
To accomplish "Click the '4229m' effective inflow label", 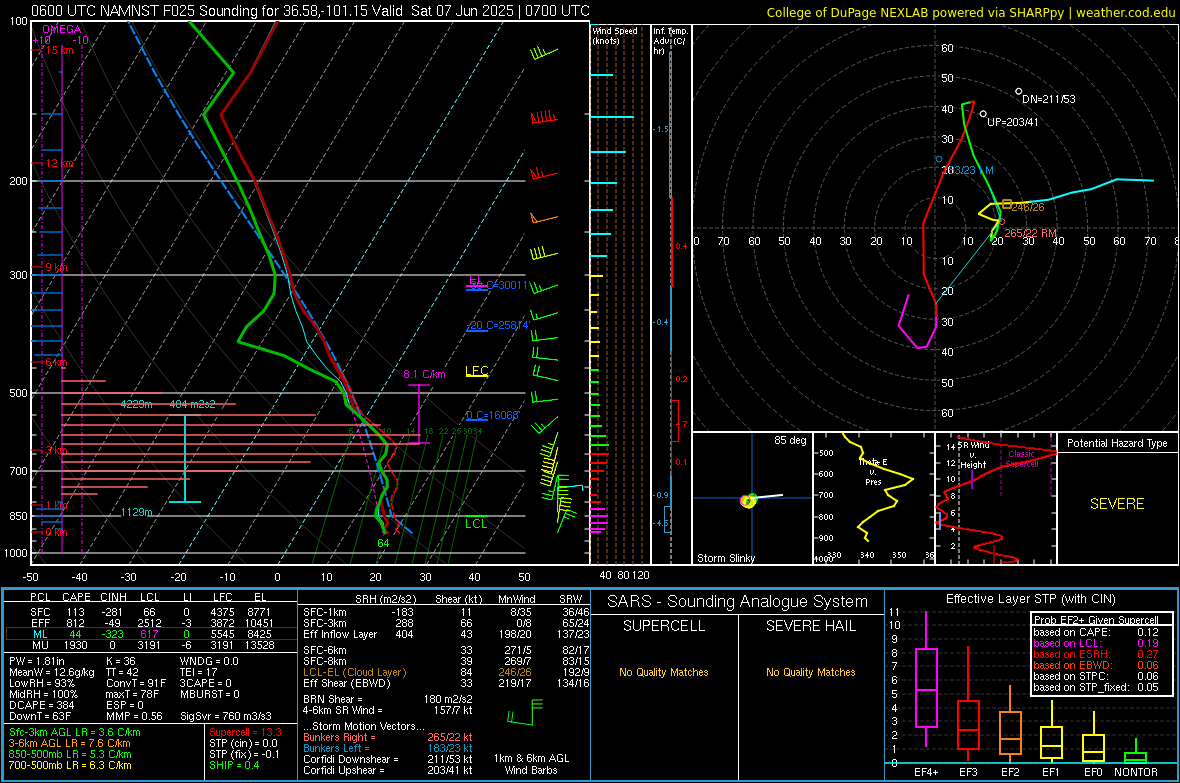I will tap(137, 404).
